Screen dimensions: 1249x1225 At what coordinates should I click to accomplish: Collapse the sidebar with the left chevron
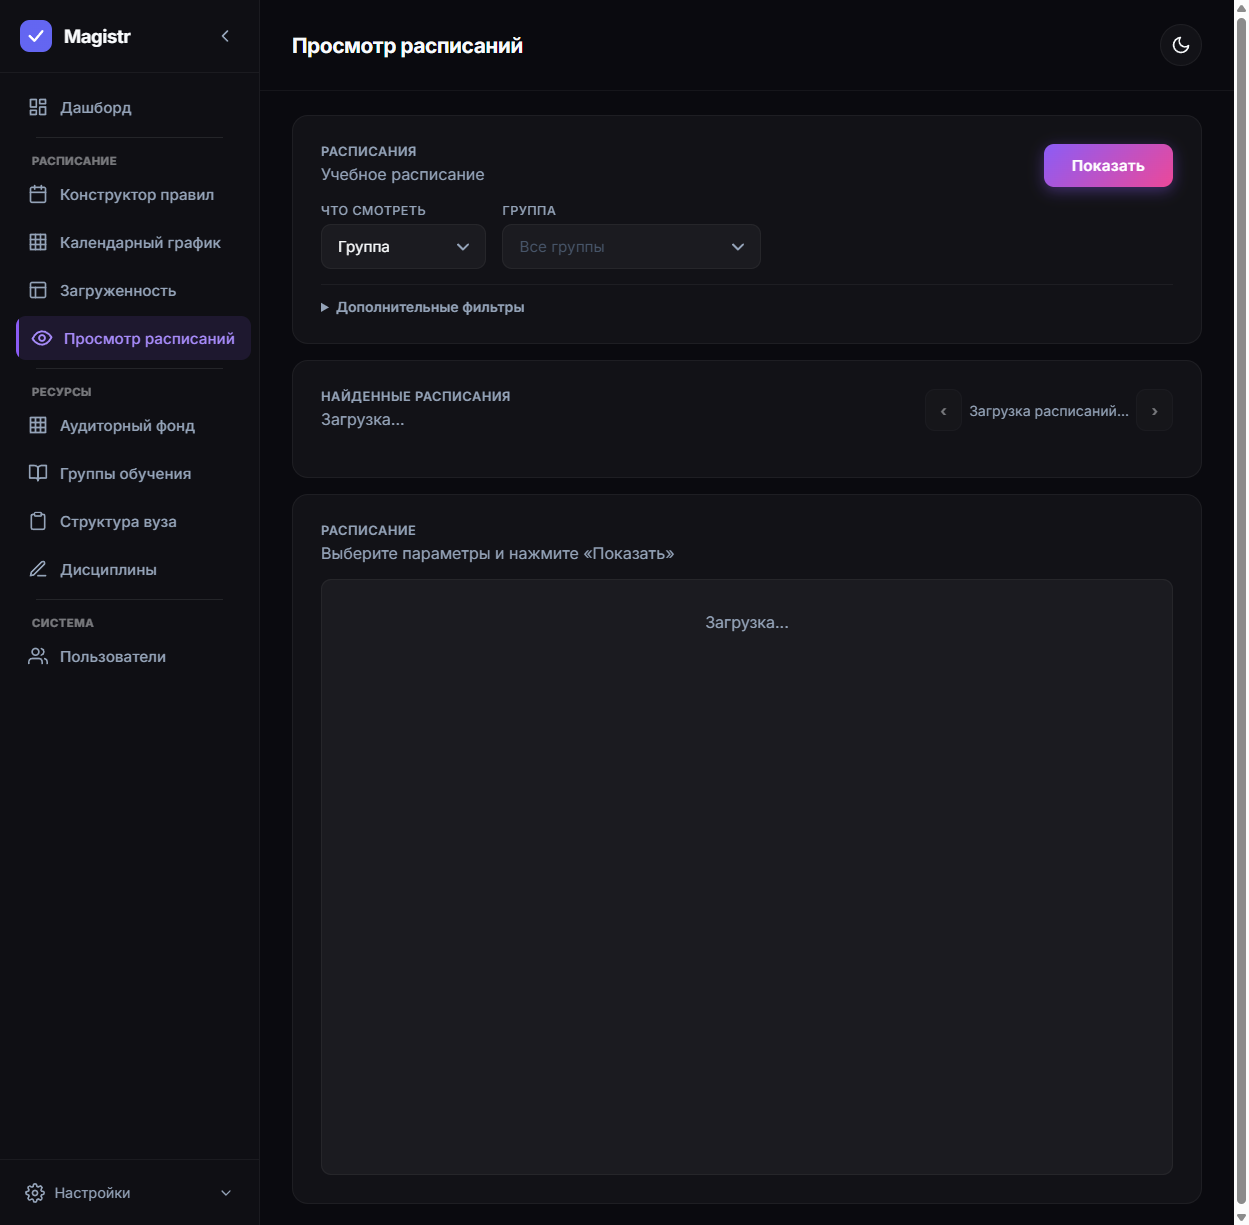(x=225, y=36)
